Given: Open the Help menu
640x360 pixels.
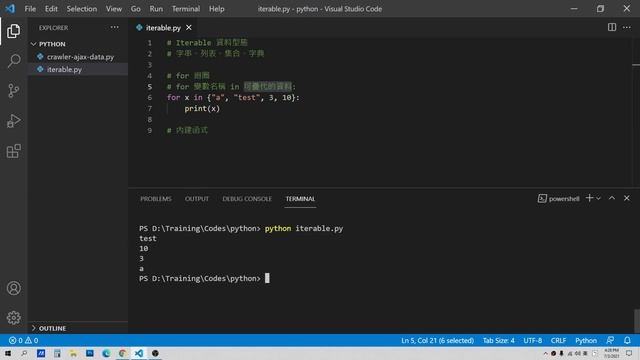Looking at the screenshot, I should pos(217,9).
